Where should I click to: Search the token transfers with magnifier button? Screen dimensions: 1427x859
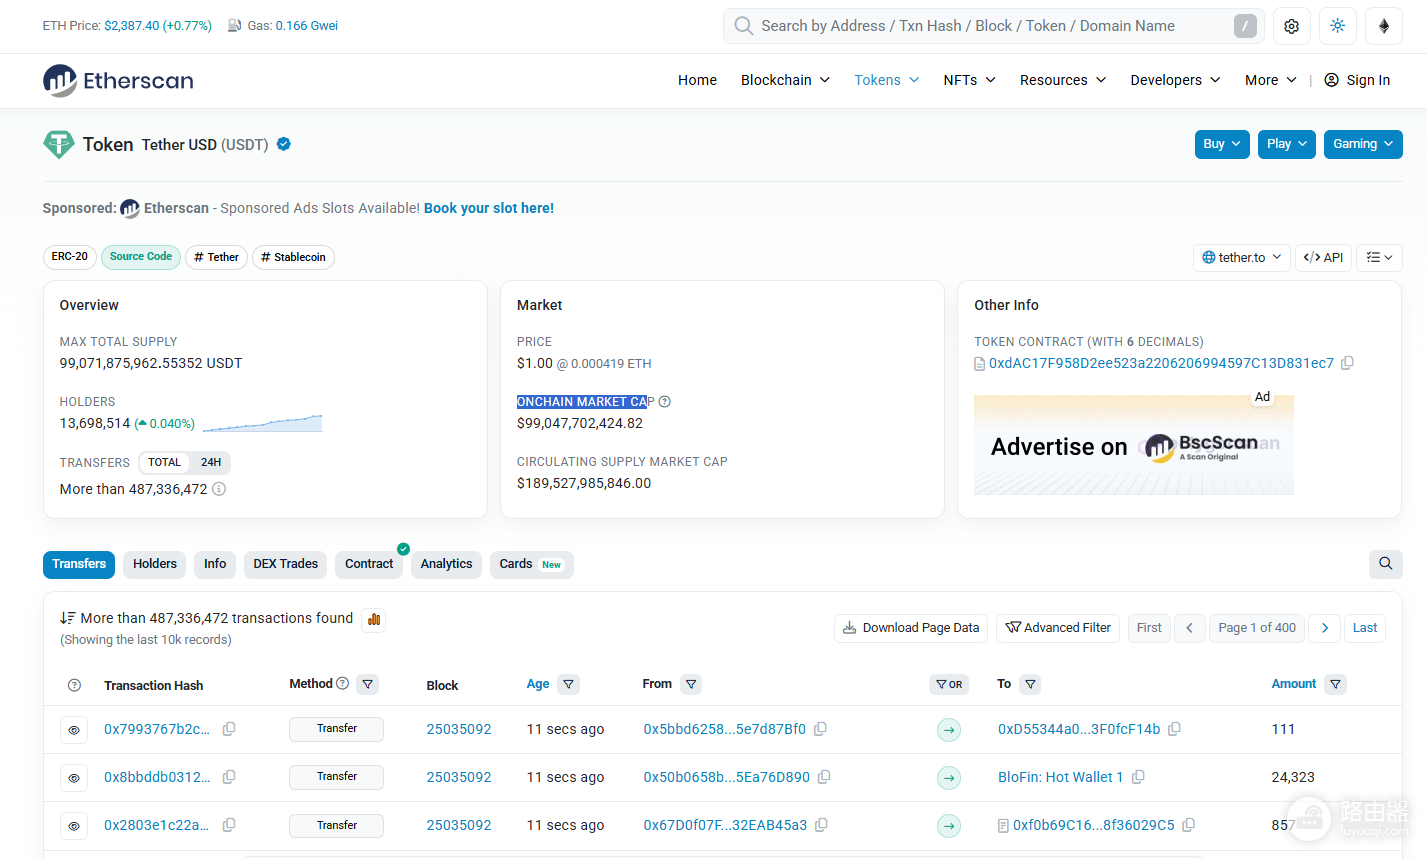[x=1385, y=564]
